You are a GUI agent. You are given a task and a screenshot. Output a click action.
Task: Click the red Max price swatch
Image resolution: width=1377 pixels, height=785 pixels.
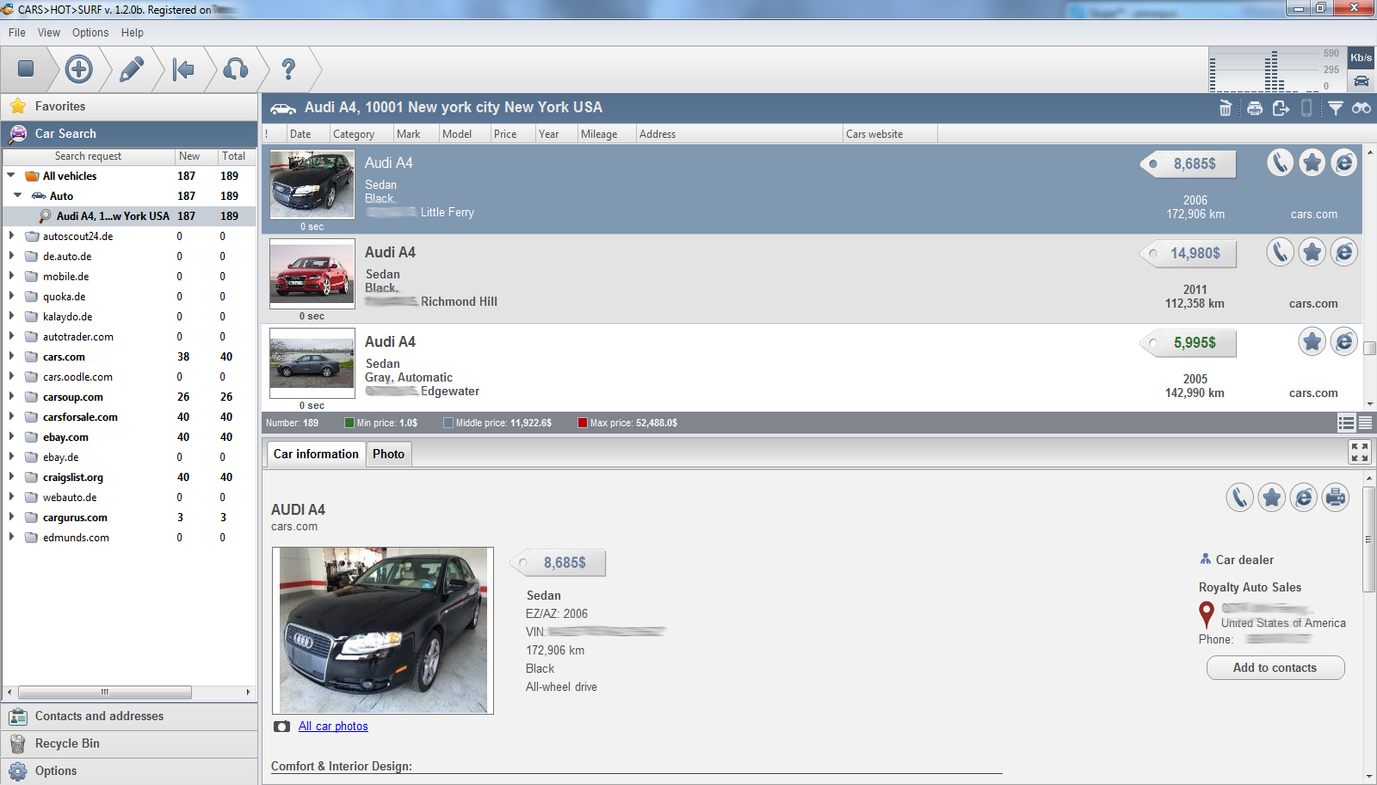tap(582, 423)
